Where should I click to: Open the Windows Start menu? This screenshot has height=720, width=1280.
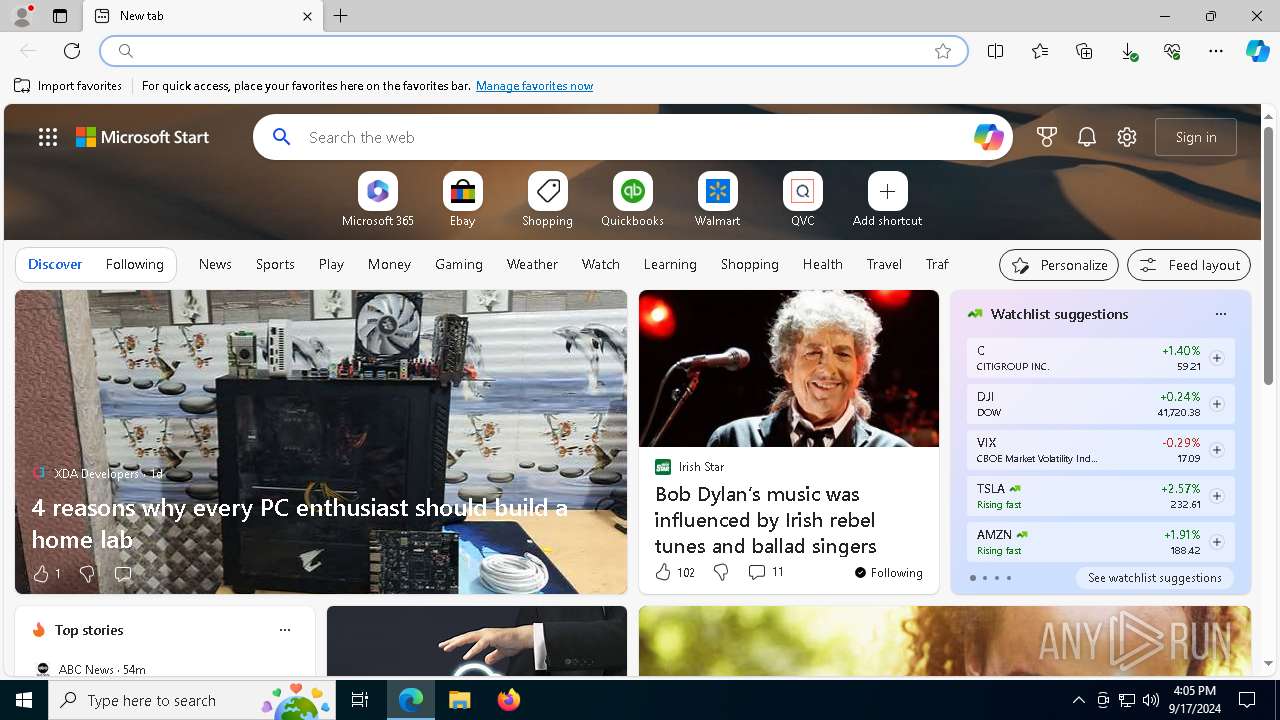(x=24, y=700)
